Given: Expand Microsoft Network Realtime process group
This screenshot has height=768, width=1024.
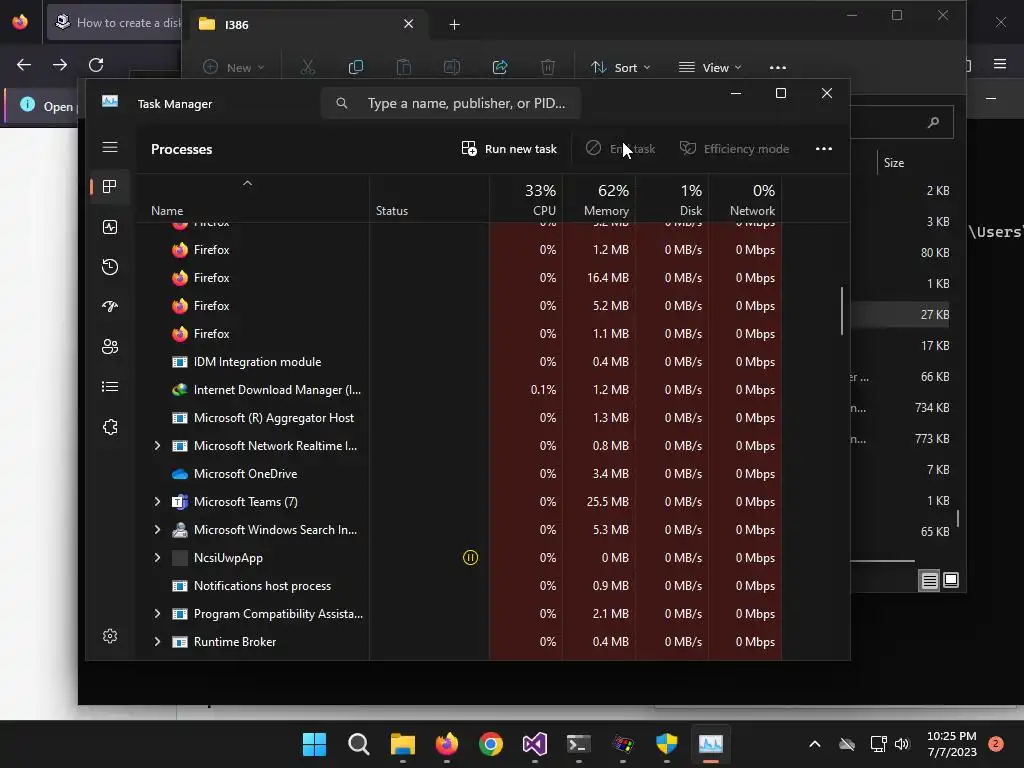Looking at the screenshot, I should (x=157, y=445).
